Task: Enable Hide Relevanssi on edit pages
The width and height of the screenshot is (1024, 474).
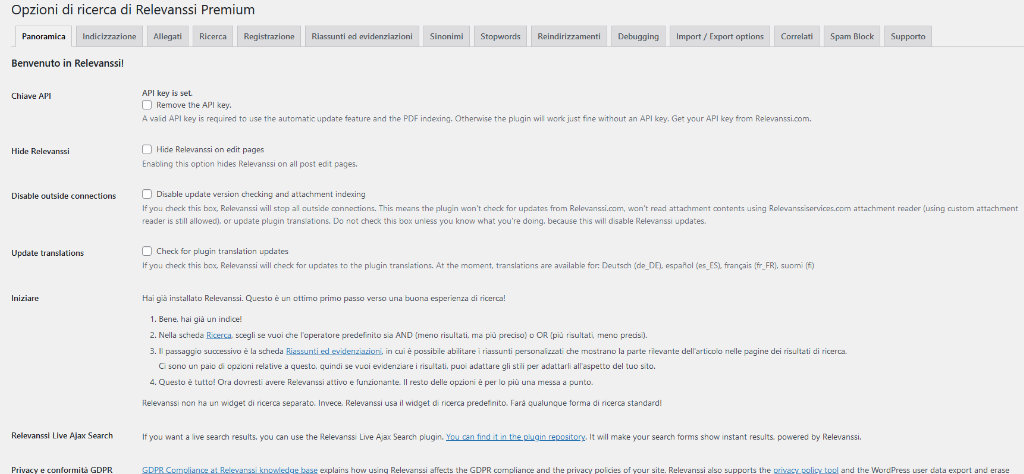Action: coord(147,149)
